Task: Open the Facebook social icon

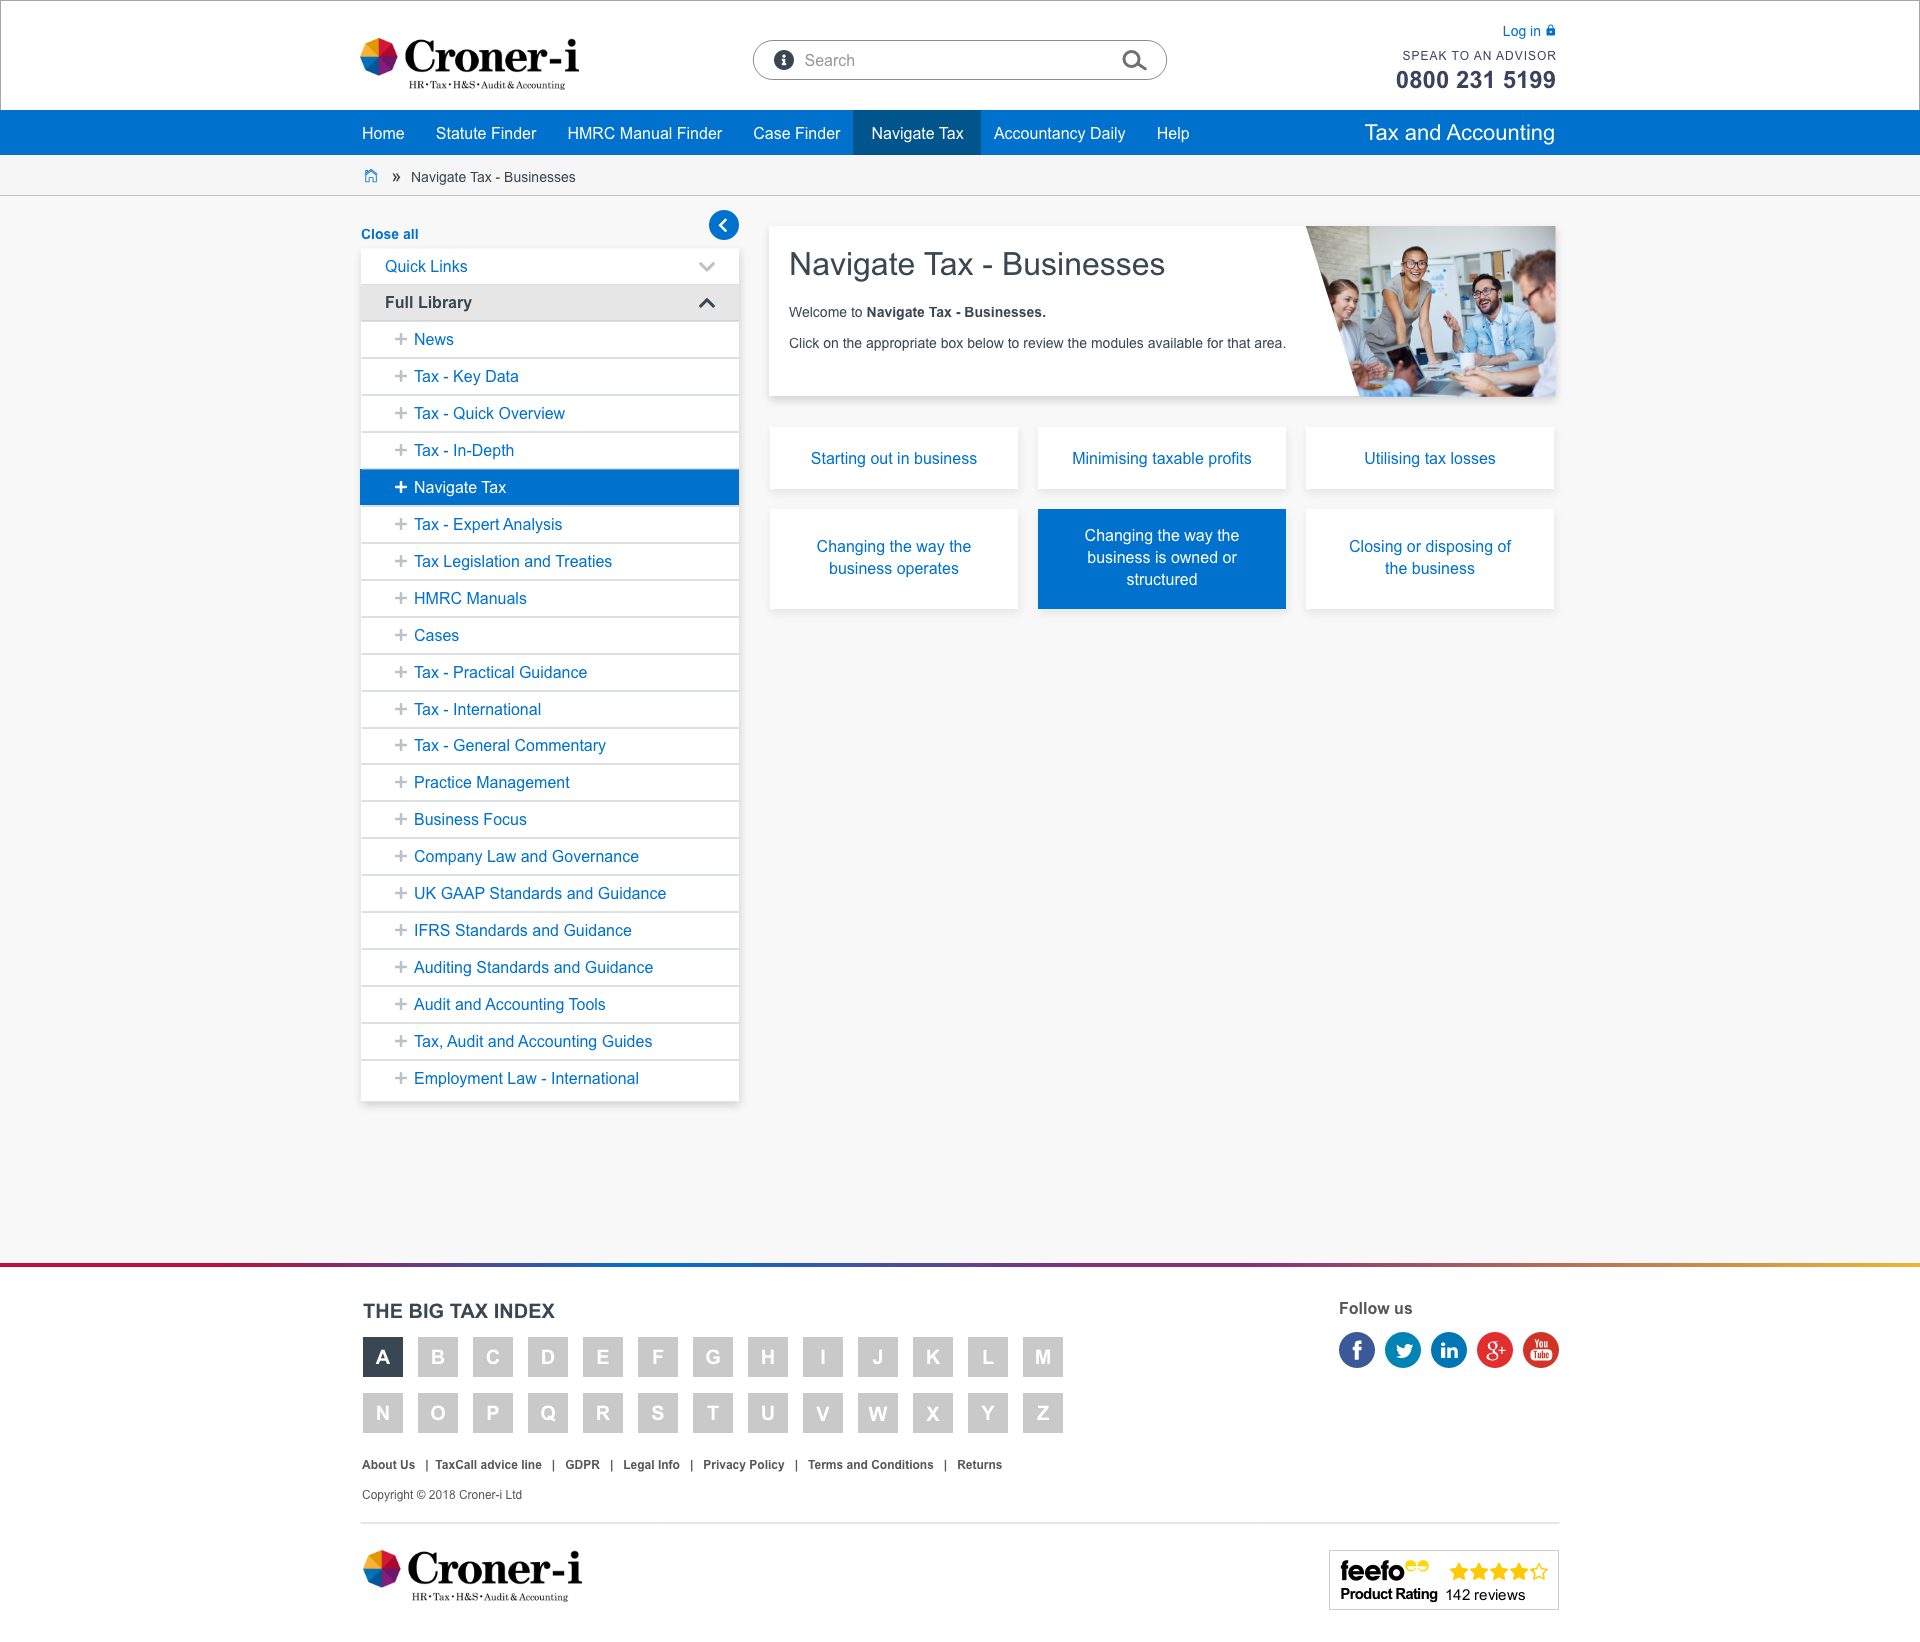Action: [1356, 1350]
